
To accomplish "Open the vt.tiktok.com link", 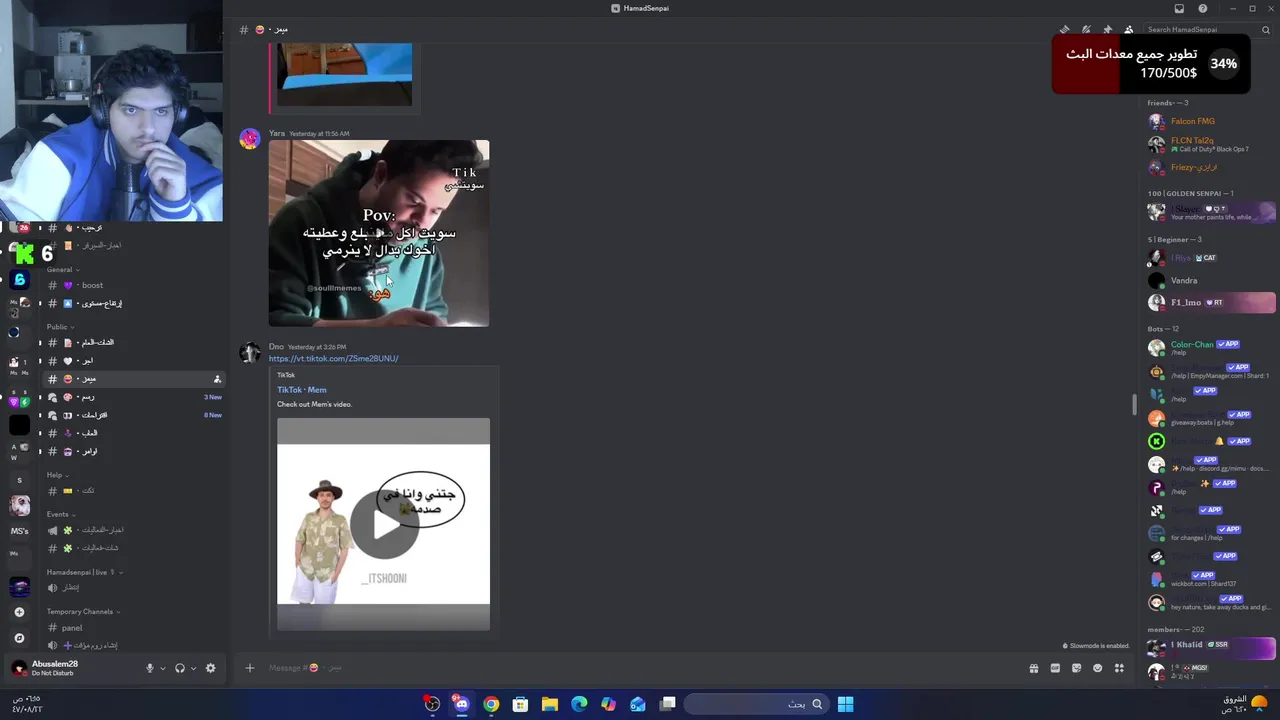I will 333,358.
